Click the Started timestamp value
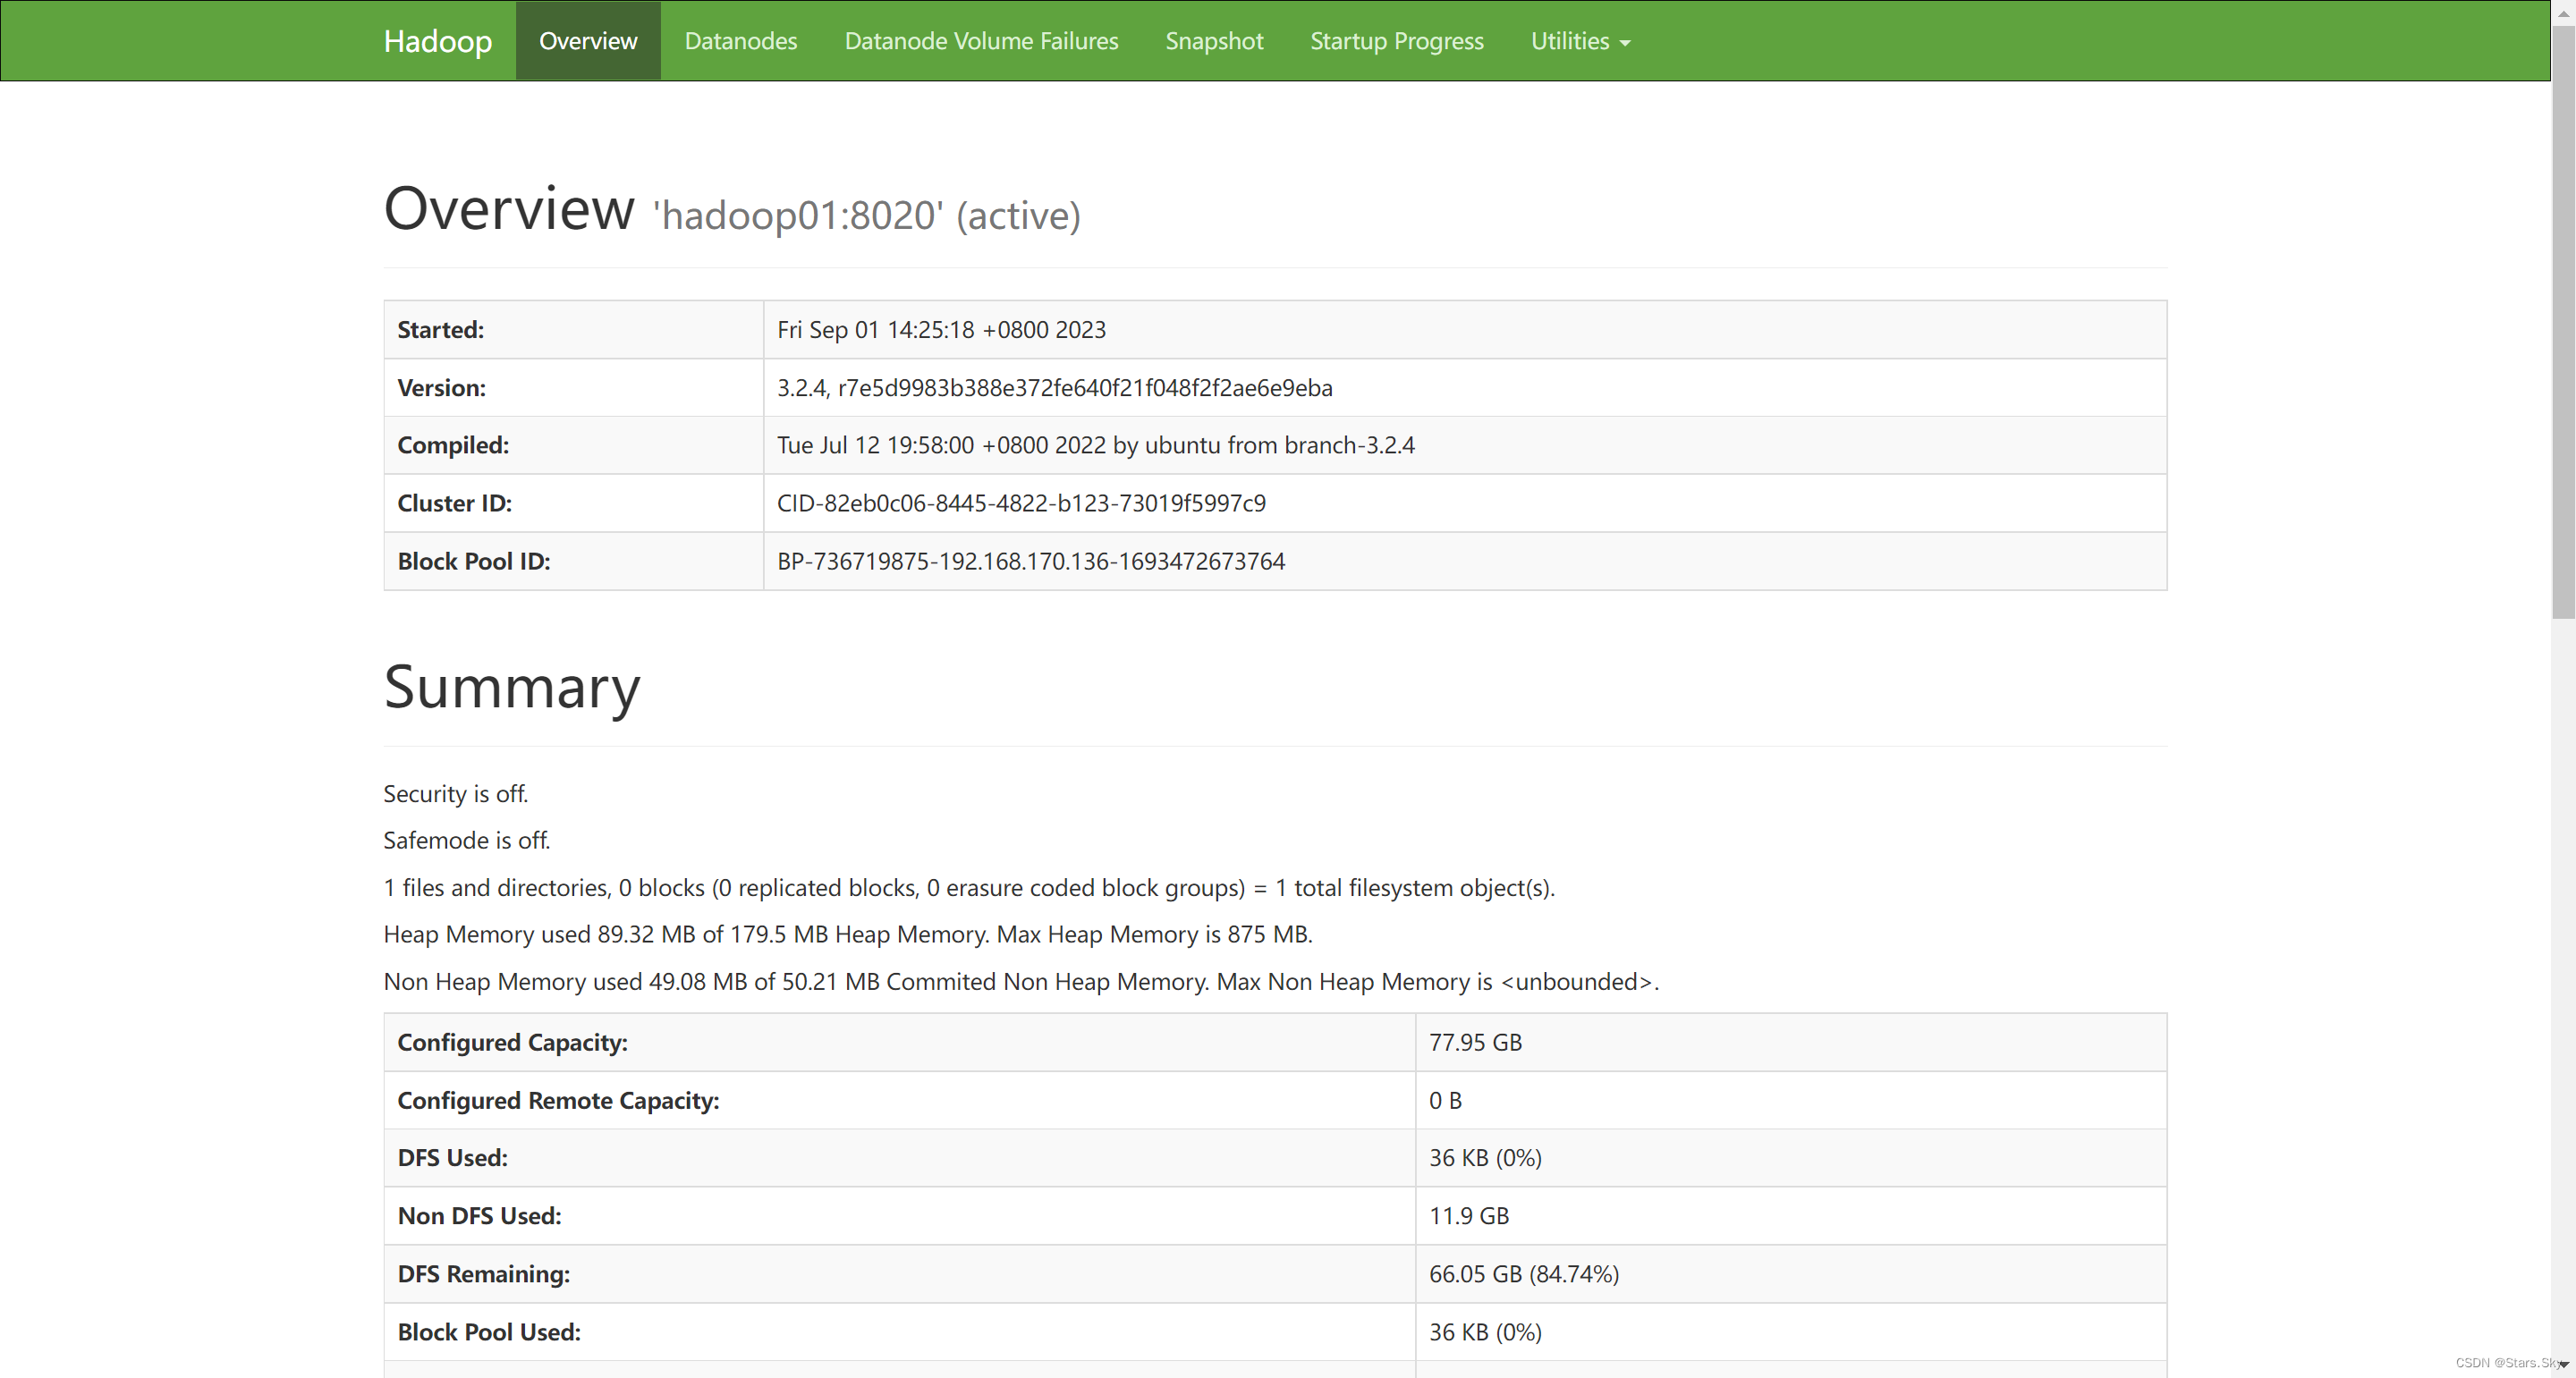This screenshot has height=1378, width=2576. point(940,330)
